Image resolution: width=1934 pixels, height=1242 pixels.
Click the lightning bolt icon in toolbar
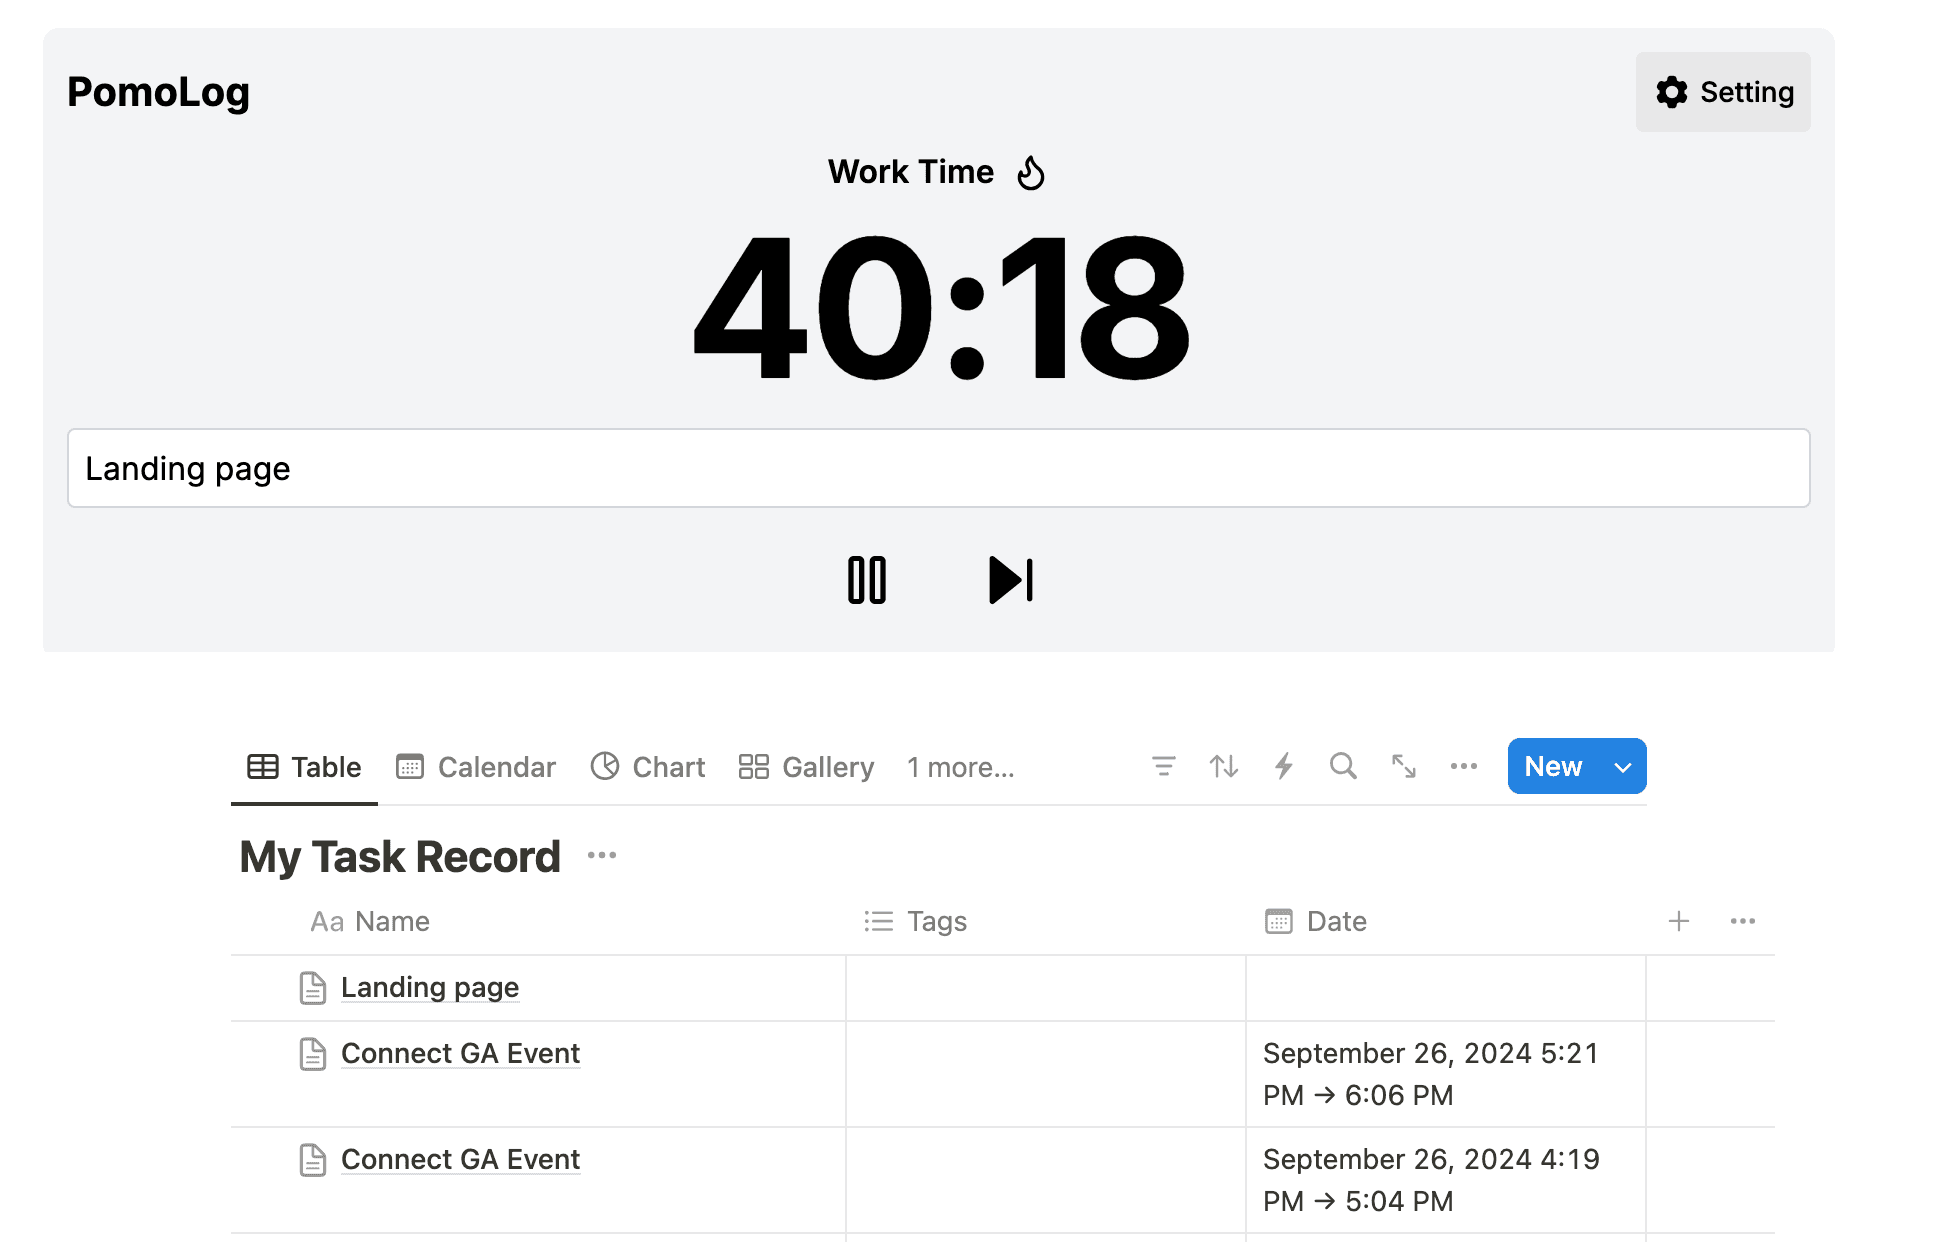point(1281,766)
